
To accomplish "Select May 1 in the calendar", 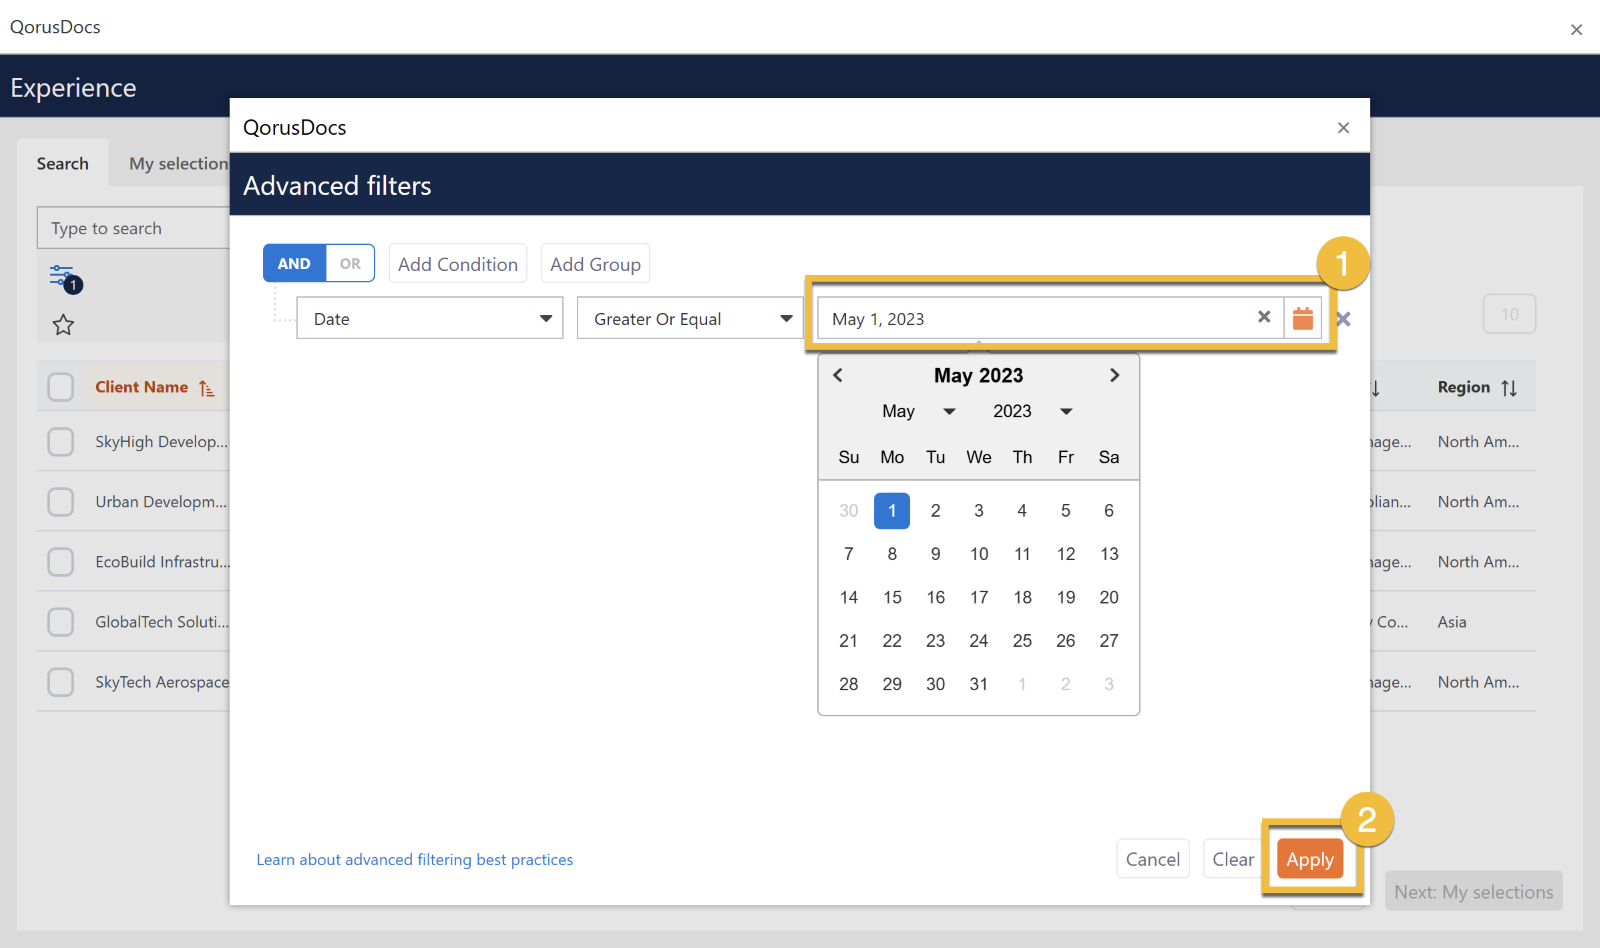I will tap(892, 511).
